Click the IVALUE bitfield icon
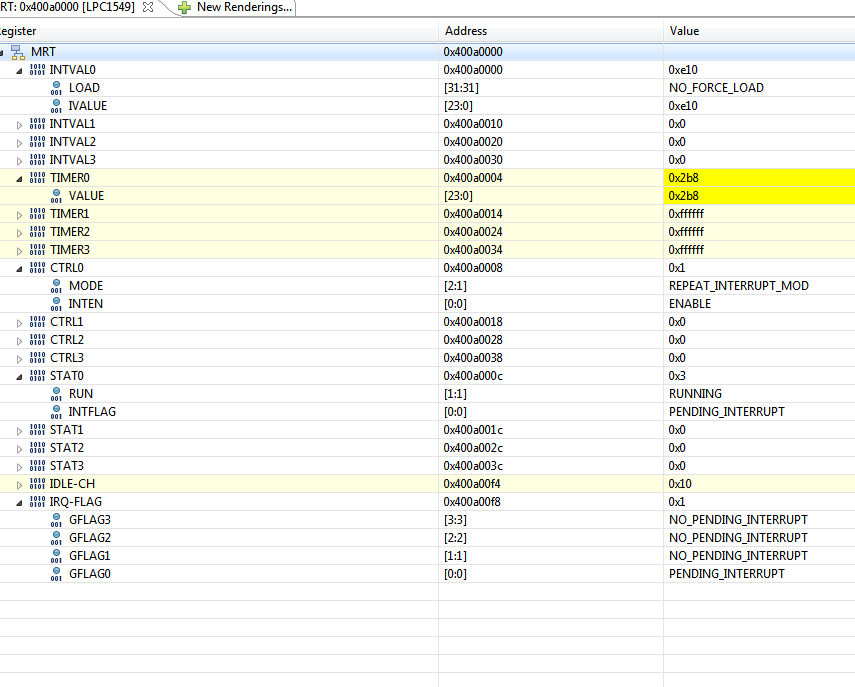Screen dimensions: 855x687 pos(56,106)
